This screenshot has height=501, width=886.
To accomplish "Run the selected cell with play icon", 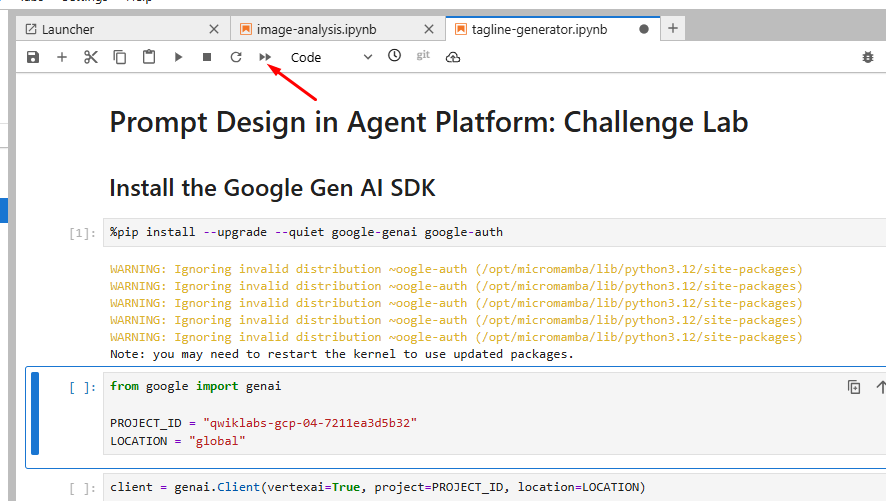I will 178,57.
